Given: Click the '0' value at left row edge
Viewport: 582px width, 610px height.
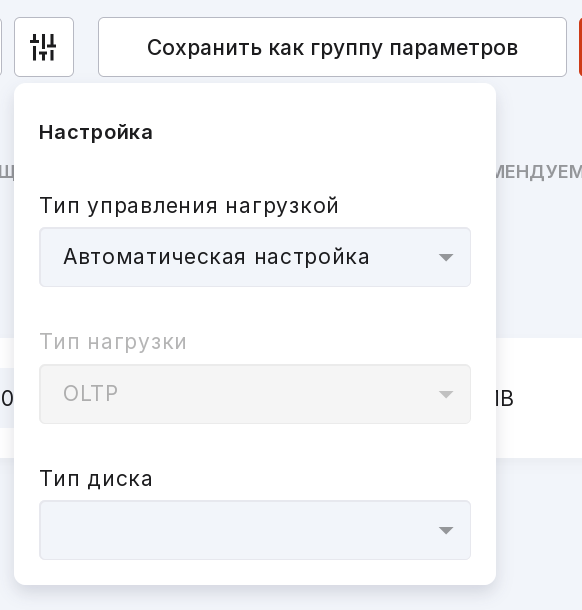Looking at the screenshot, I should pos(7,398).
